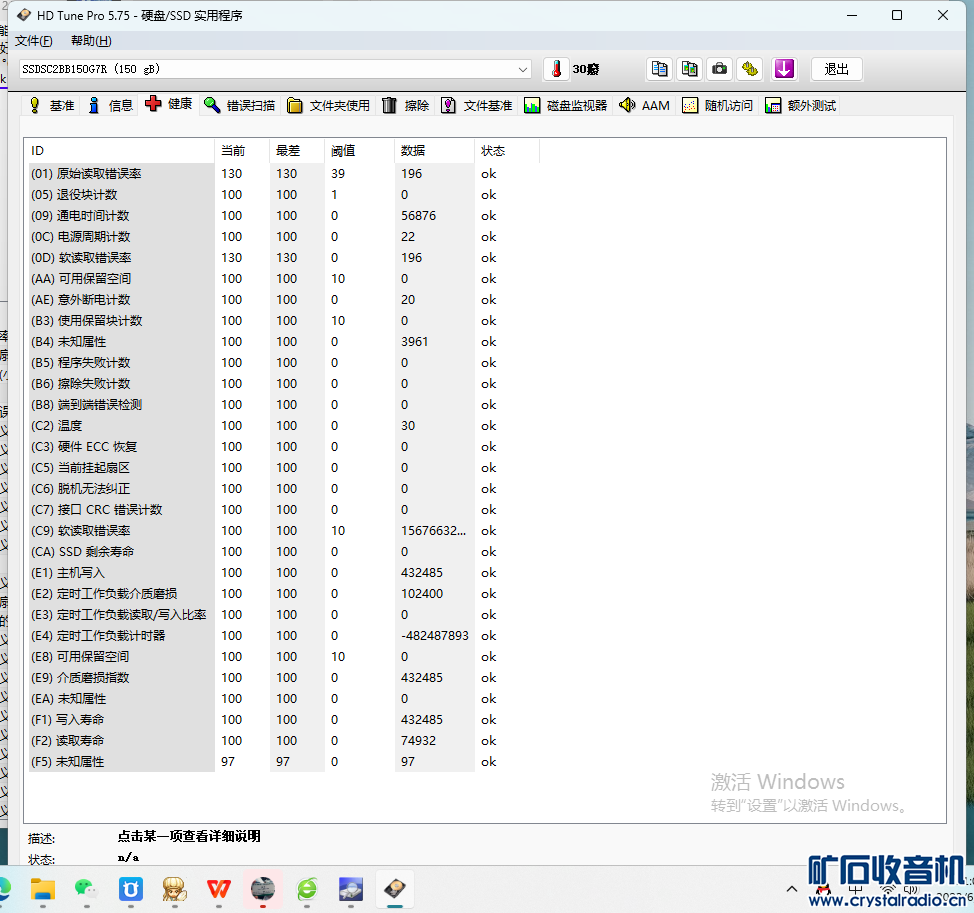This screenshot has width=974, height=913.
Task: Select the (E4) 定时工作负载计时器 row
Action: (284, 636)
